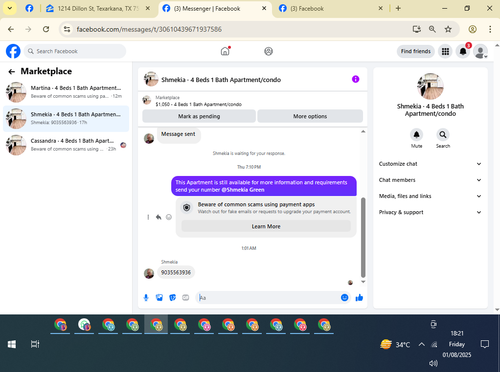Screen dimensions: 500x372
Task: Open the Facebook logo home link
Action: coord(13,51)
